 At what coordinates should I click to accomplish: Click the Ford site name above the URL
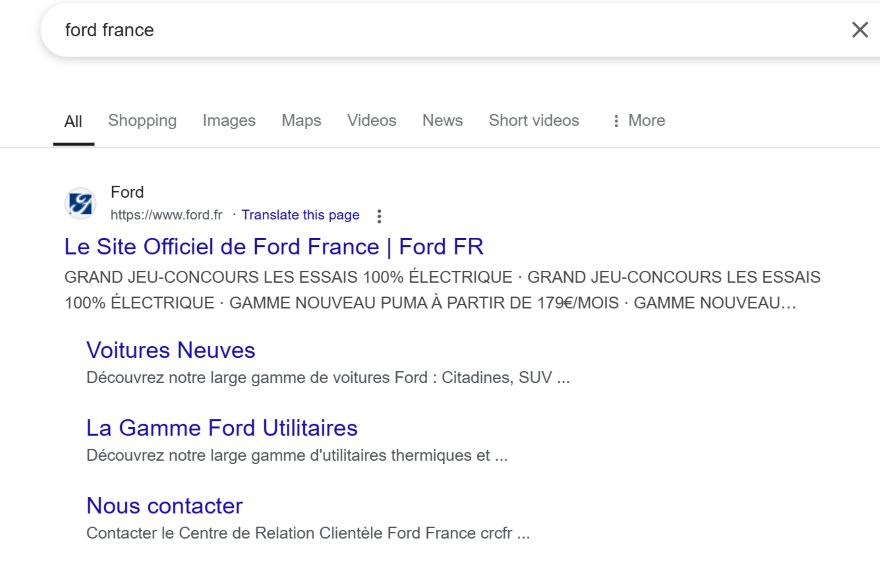click(x=127, y=192)
